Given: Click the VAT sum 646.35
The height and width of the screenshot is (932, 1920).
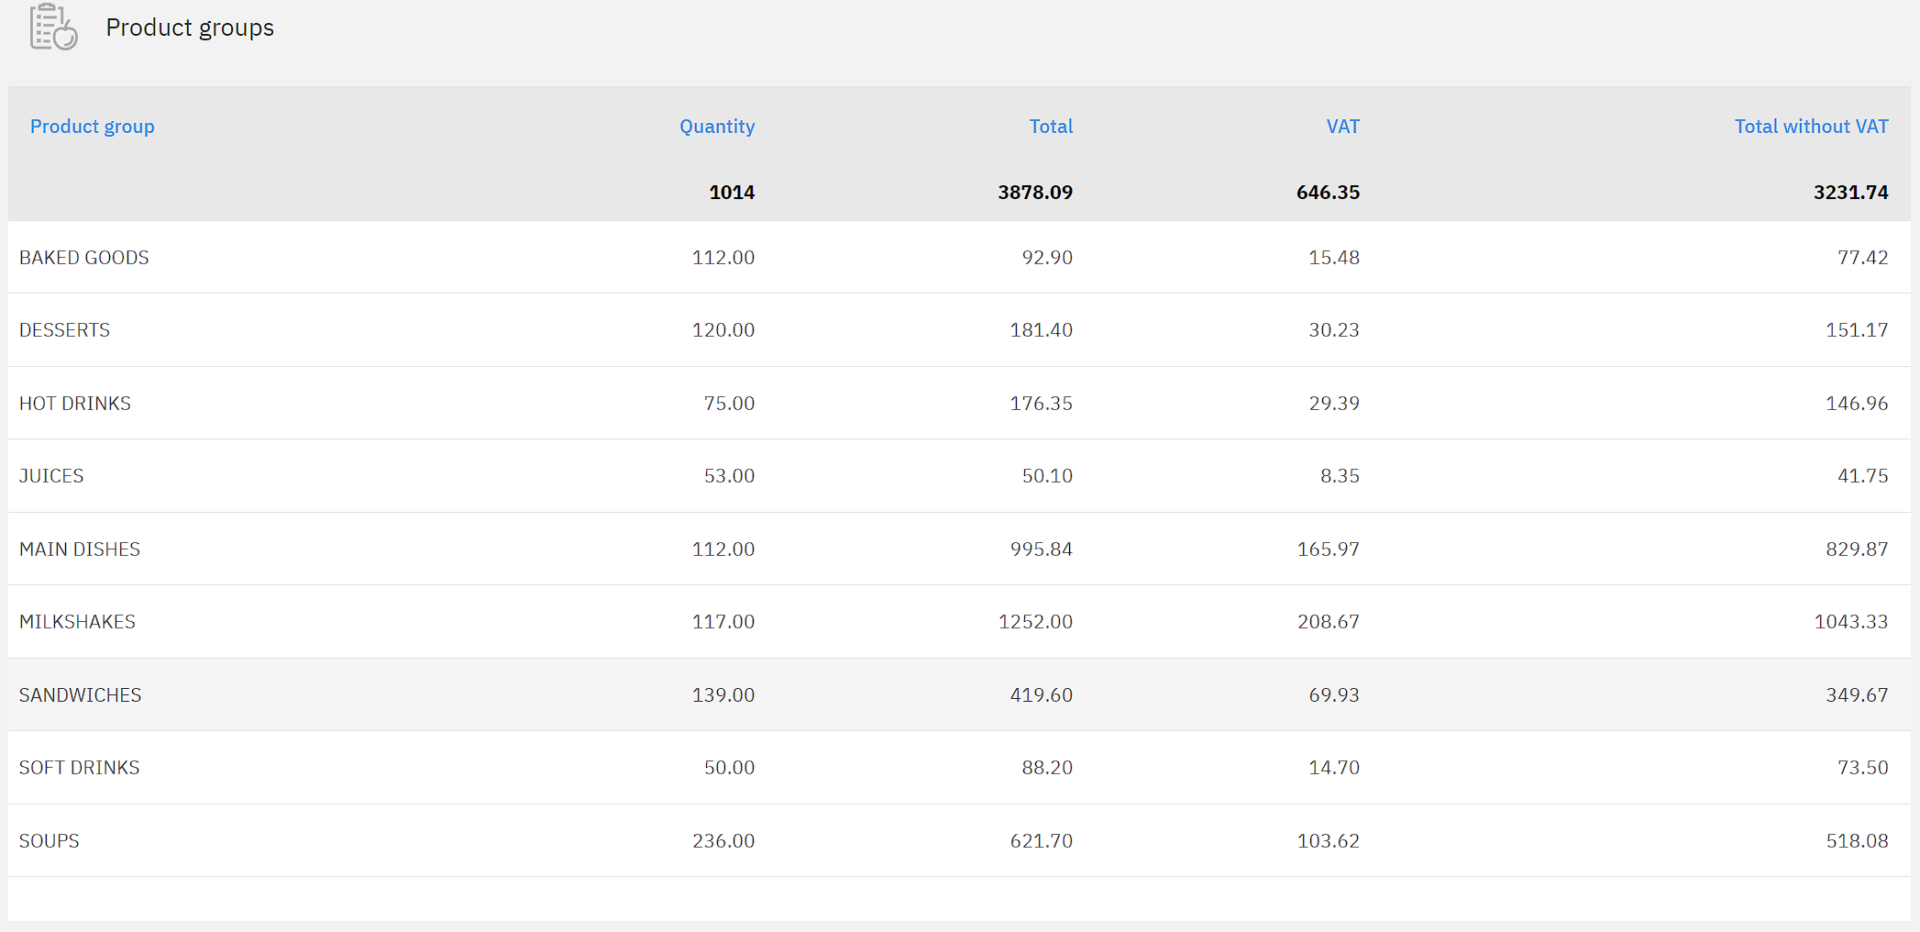Looking at the screenshot, I should point(1328,192).
